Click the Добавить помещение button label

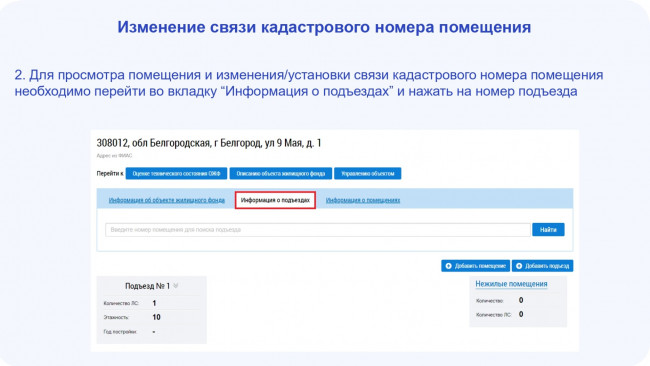480,266
